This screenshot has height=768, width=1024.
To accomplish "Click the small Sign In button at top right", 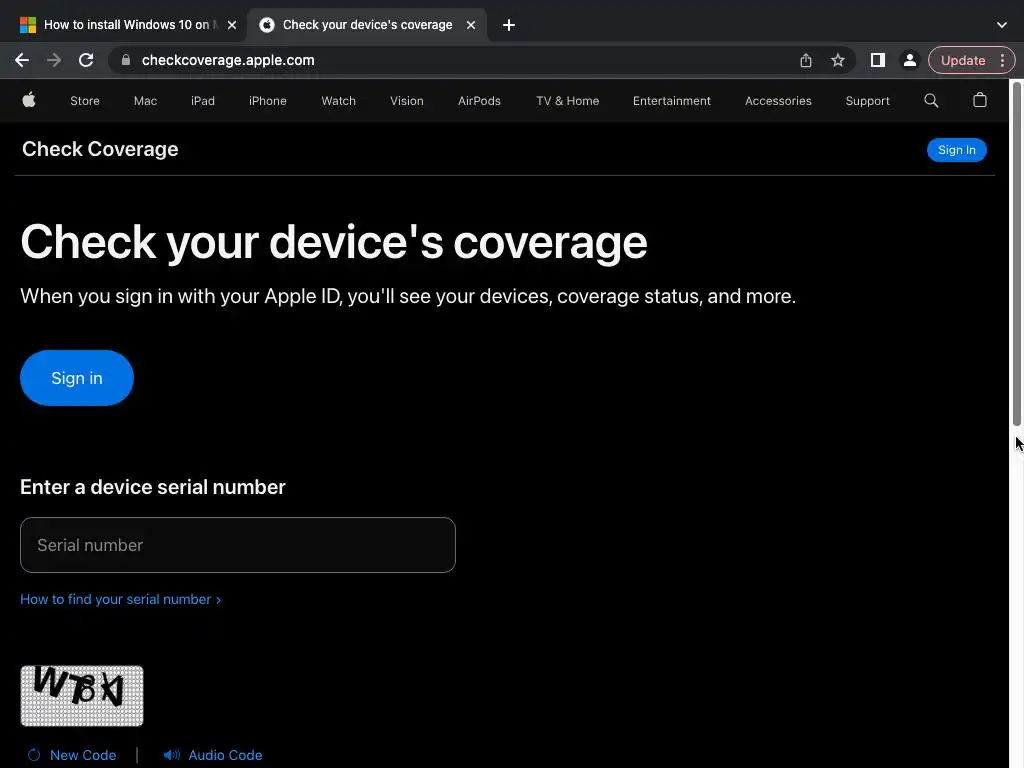I will (957, 150).
